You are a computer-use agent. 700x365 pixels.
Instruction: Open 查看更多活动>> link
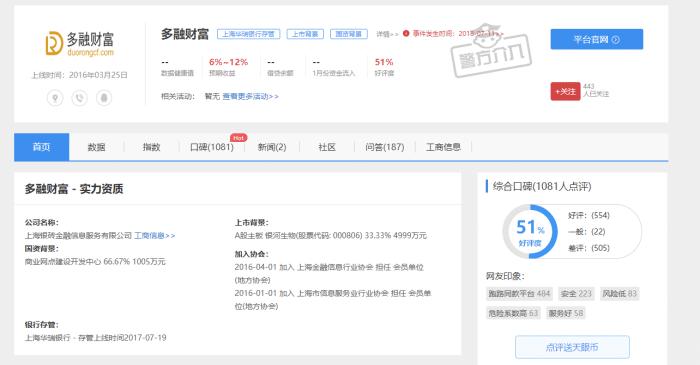[x=250, y=96]
